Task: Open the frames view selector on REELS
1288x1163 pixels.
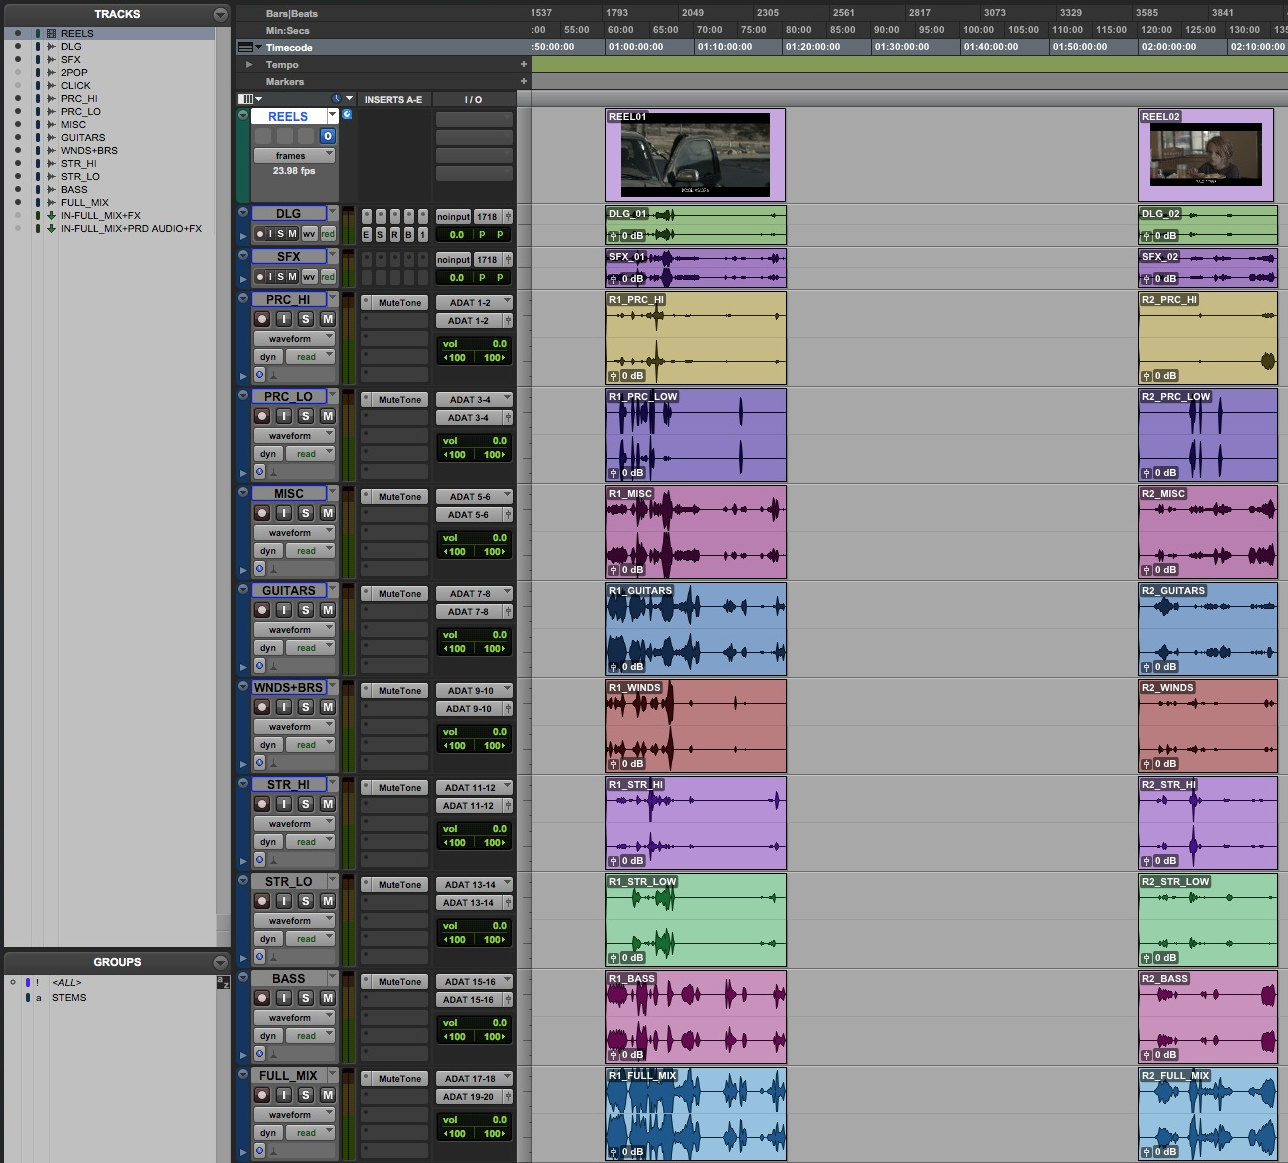Action: click(x=293, y=156)
